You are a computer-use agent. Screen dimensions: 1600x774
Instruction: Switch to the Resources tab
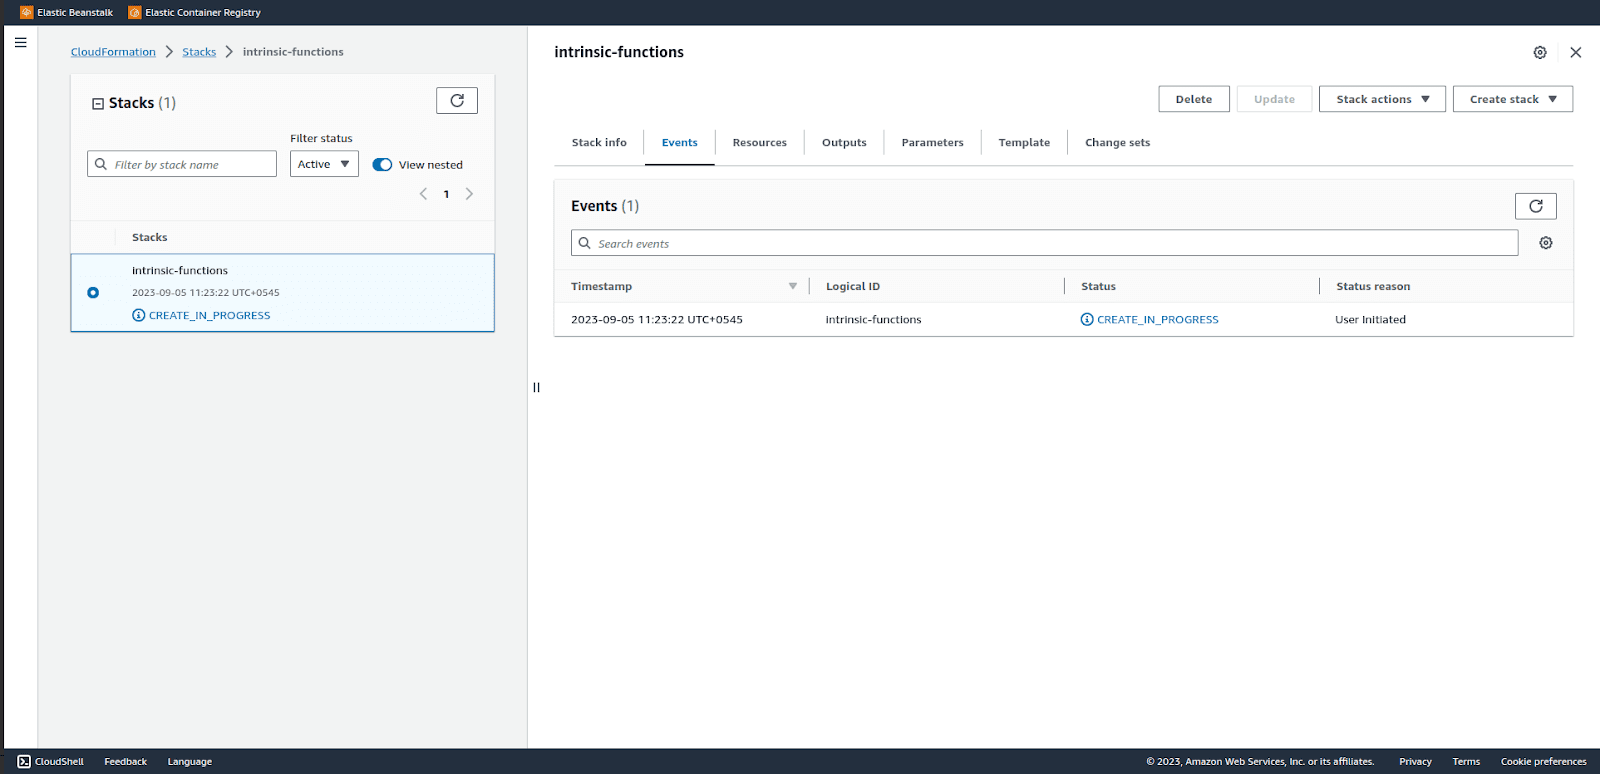[760, 143]
